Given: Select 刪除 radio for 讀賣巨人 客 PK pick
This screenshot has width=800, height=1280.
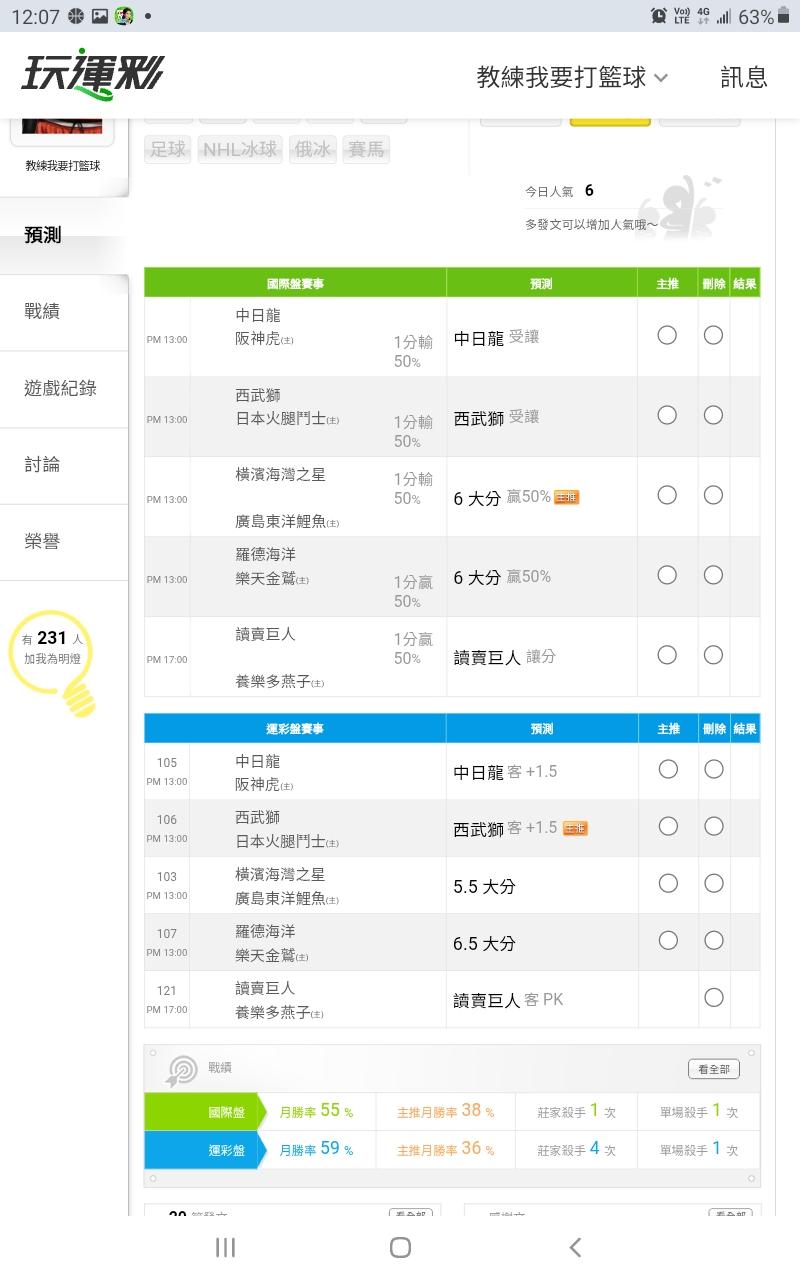Looking at the screenshot, I should click(713, 997).
